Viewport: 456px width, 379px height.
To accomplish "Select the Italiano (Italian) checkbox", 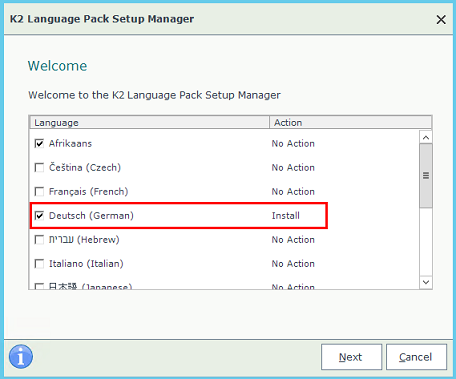I will coord(39,264).
